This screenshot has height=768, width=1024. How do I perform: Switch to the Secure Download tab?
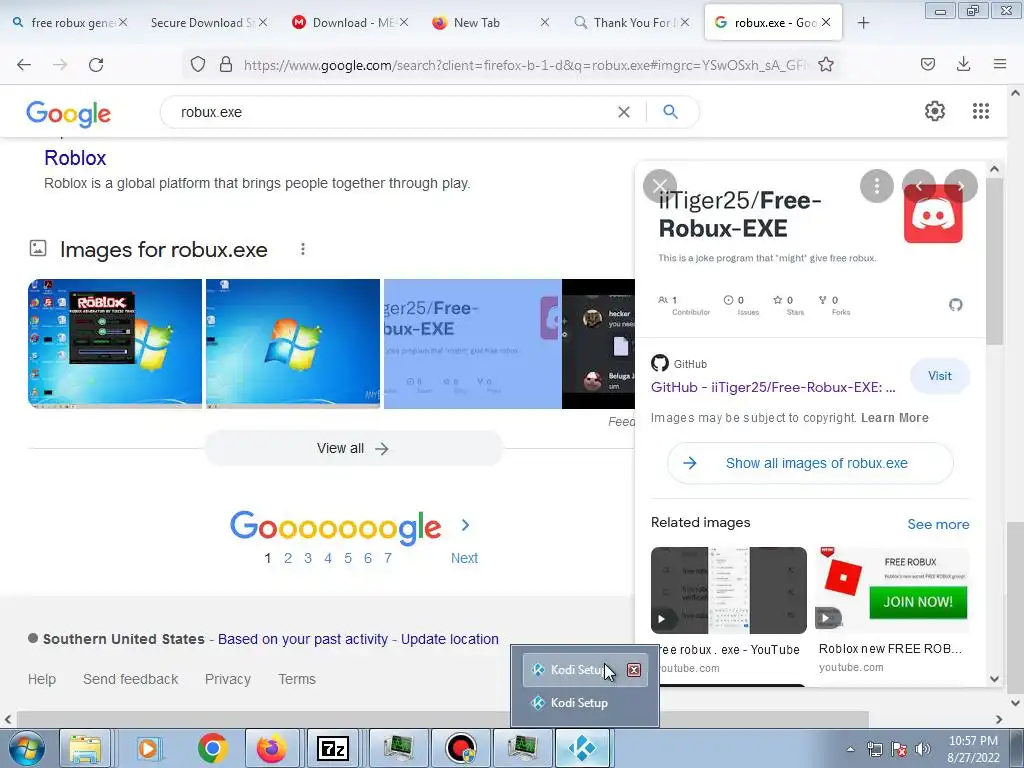coord(202,23)
